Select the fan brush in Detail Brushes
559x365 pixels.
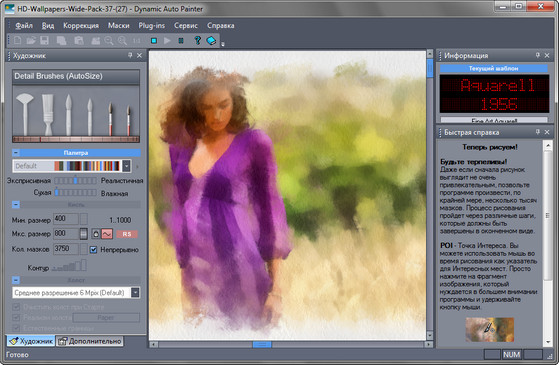click(25, 114)
